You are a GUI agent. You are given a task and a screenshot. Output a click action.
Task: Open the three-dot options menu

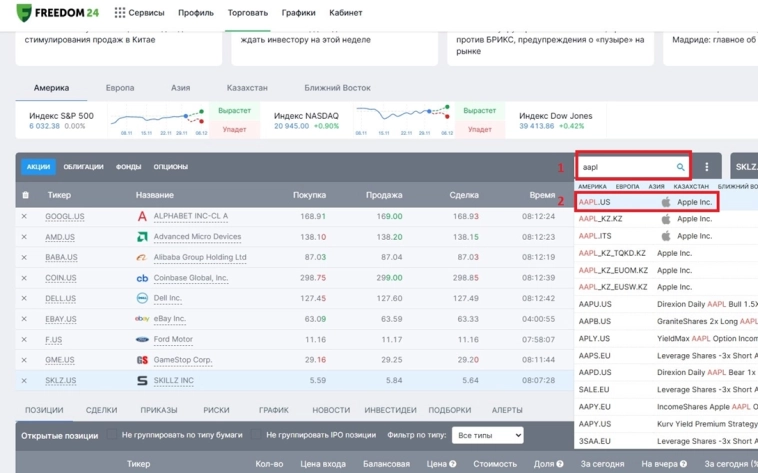(706, 167)
